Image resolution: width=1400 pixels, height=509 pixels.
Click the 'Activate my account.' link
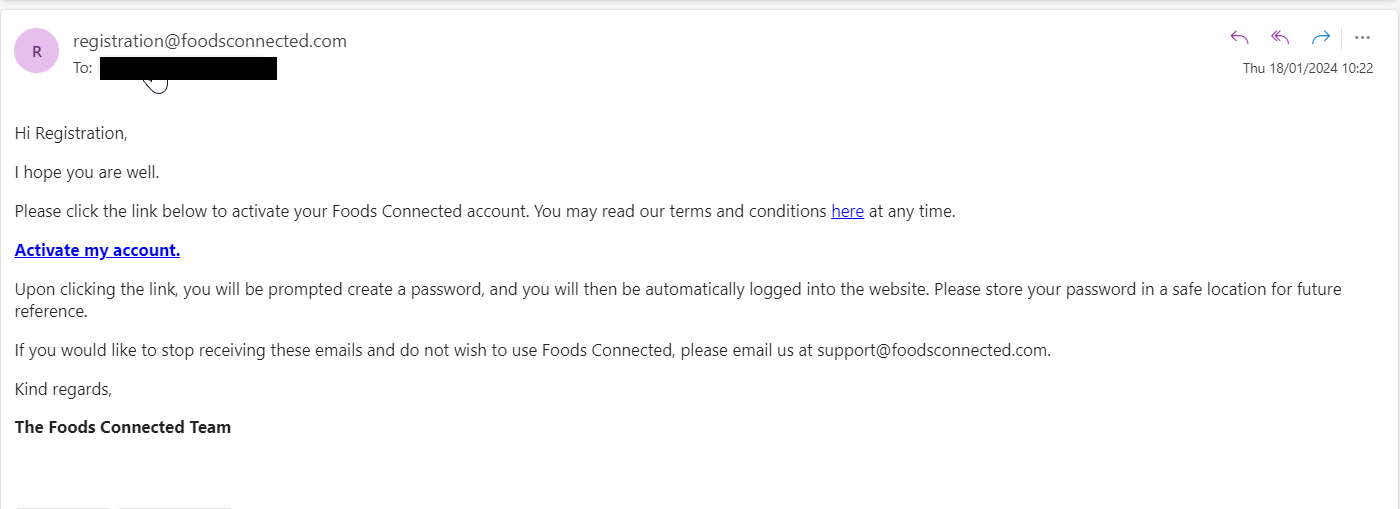point(97,251)
